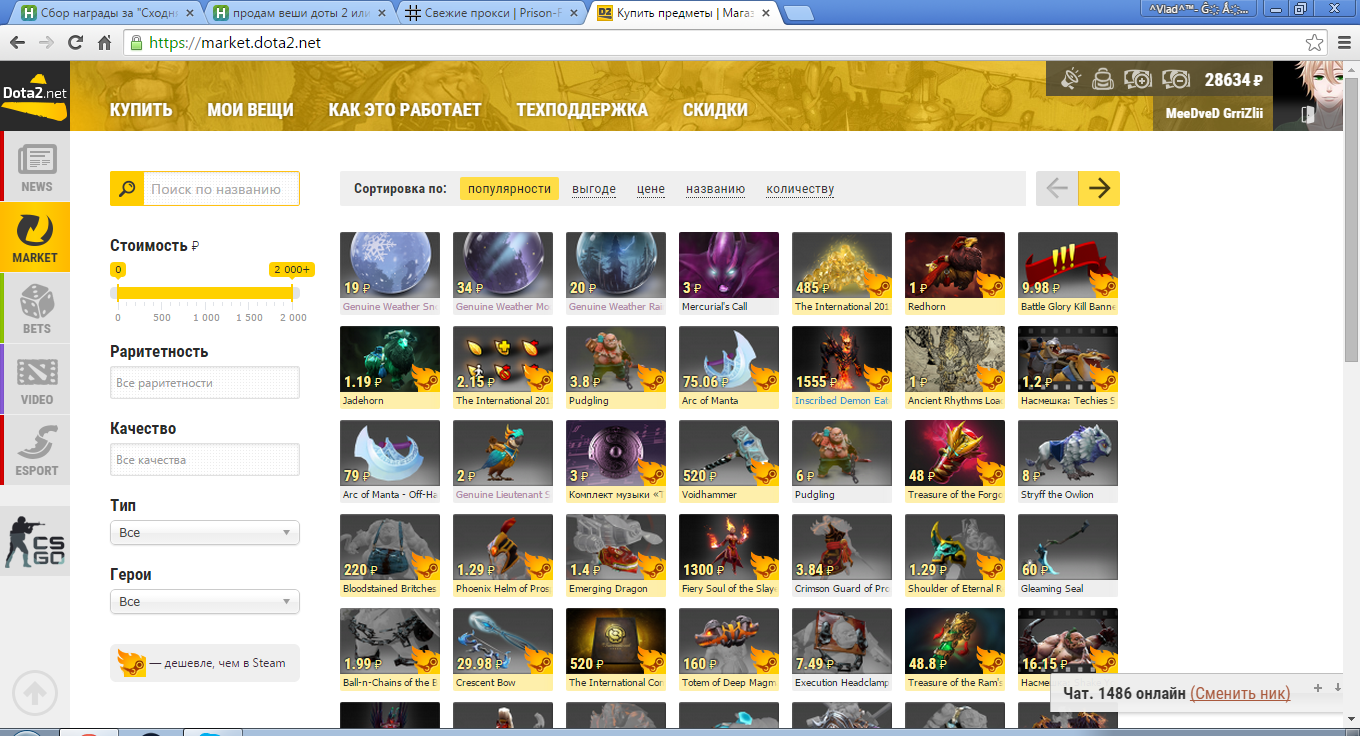Click the browser home icon

pyautogui.click(x=104, y=43)
